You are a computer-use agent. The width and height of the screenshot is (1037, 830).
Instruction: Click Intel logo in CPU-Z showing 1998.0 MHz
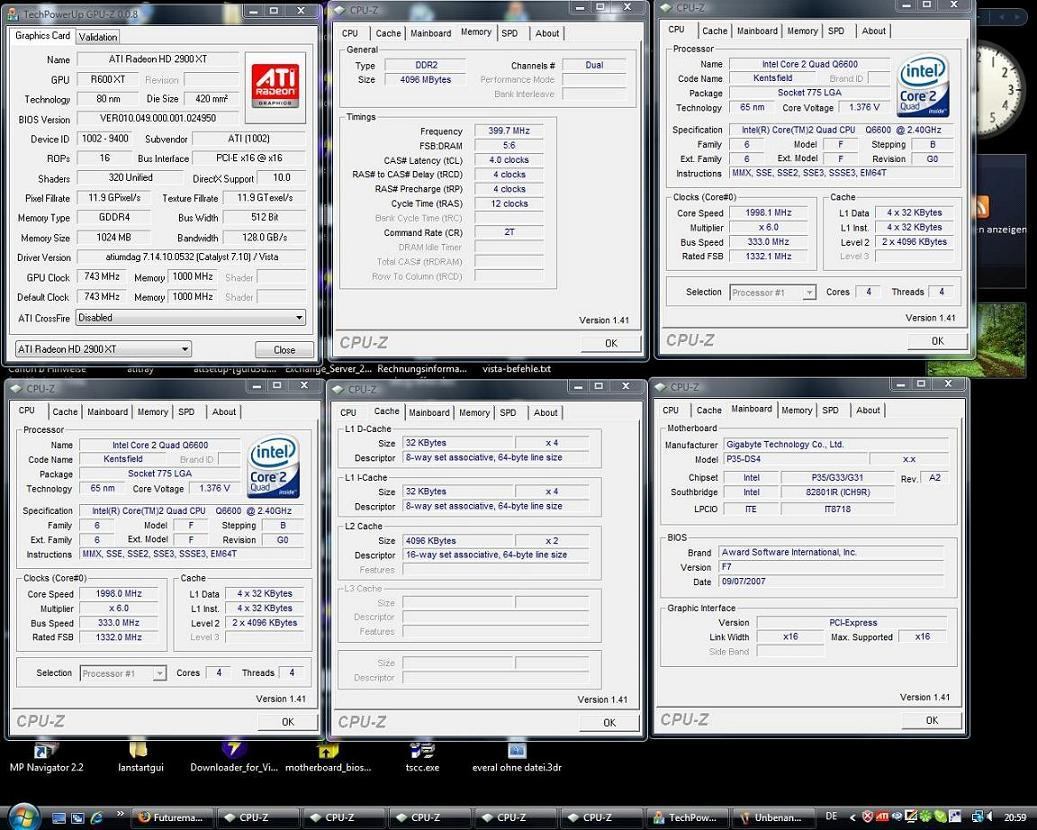point(274,466)
